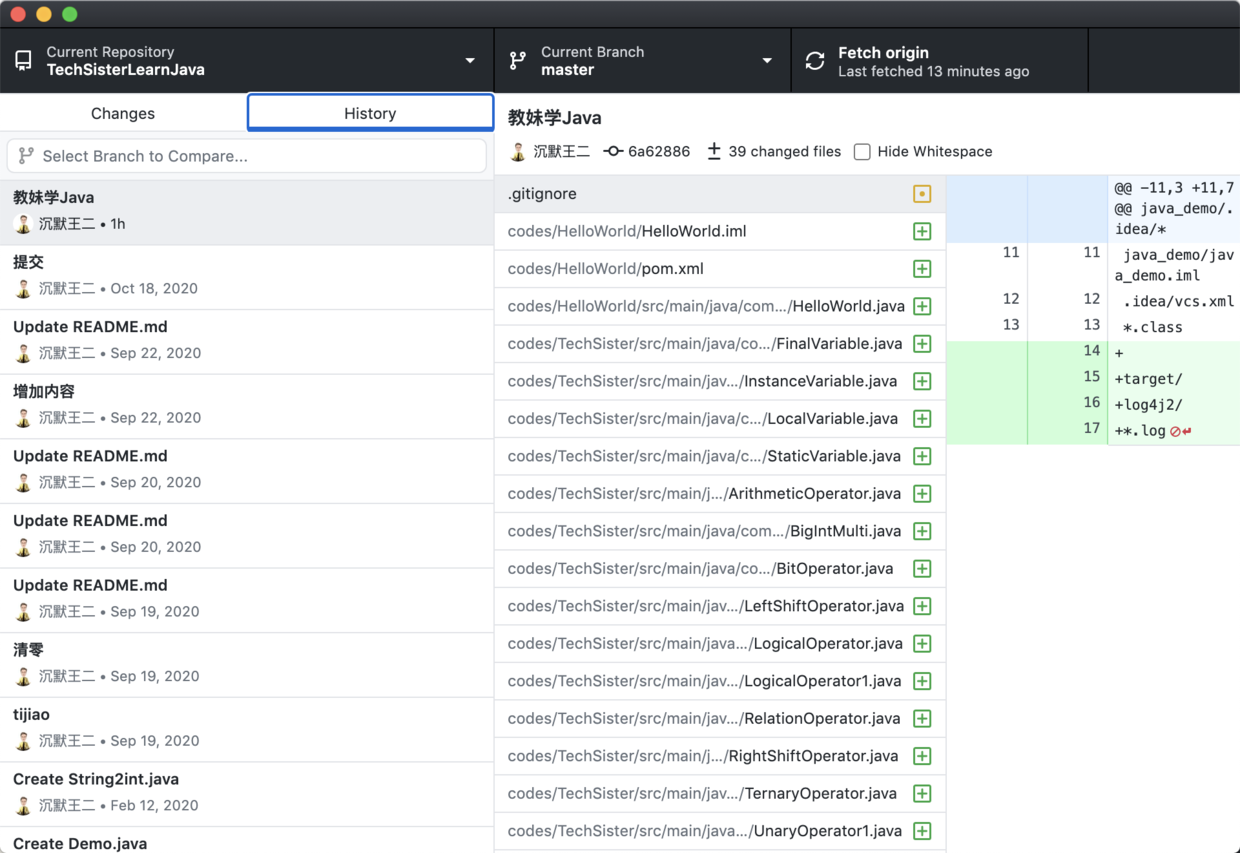
Task: Click added icon for RelationOperator.java
Action: coord(922,719)
